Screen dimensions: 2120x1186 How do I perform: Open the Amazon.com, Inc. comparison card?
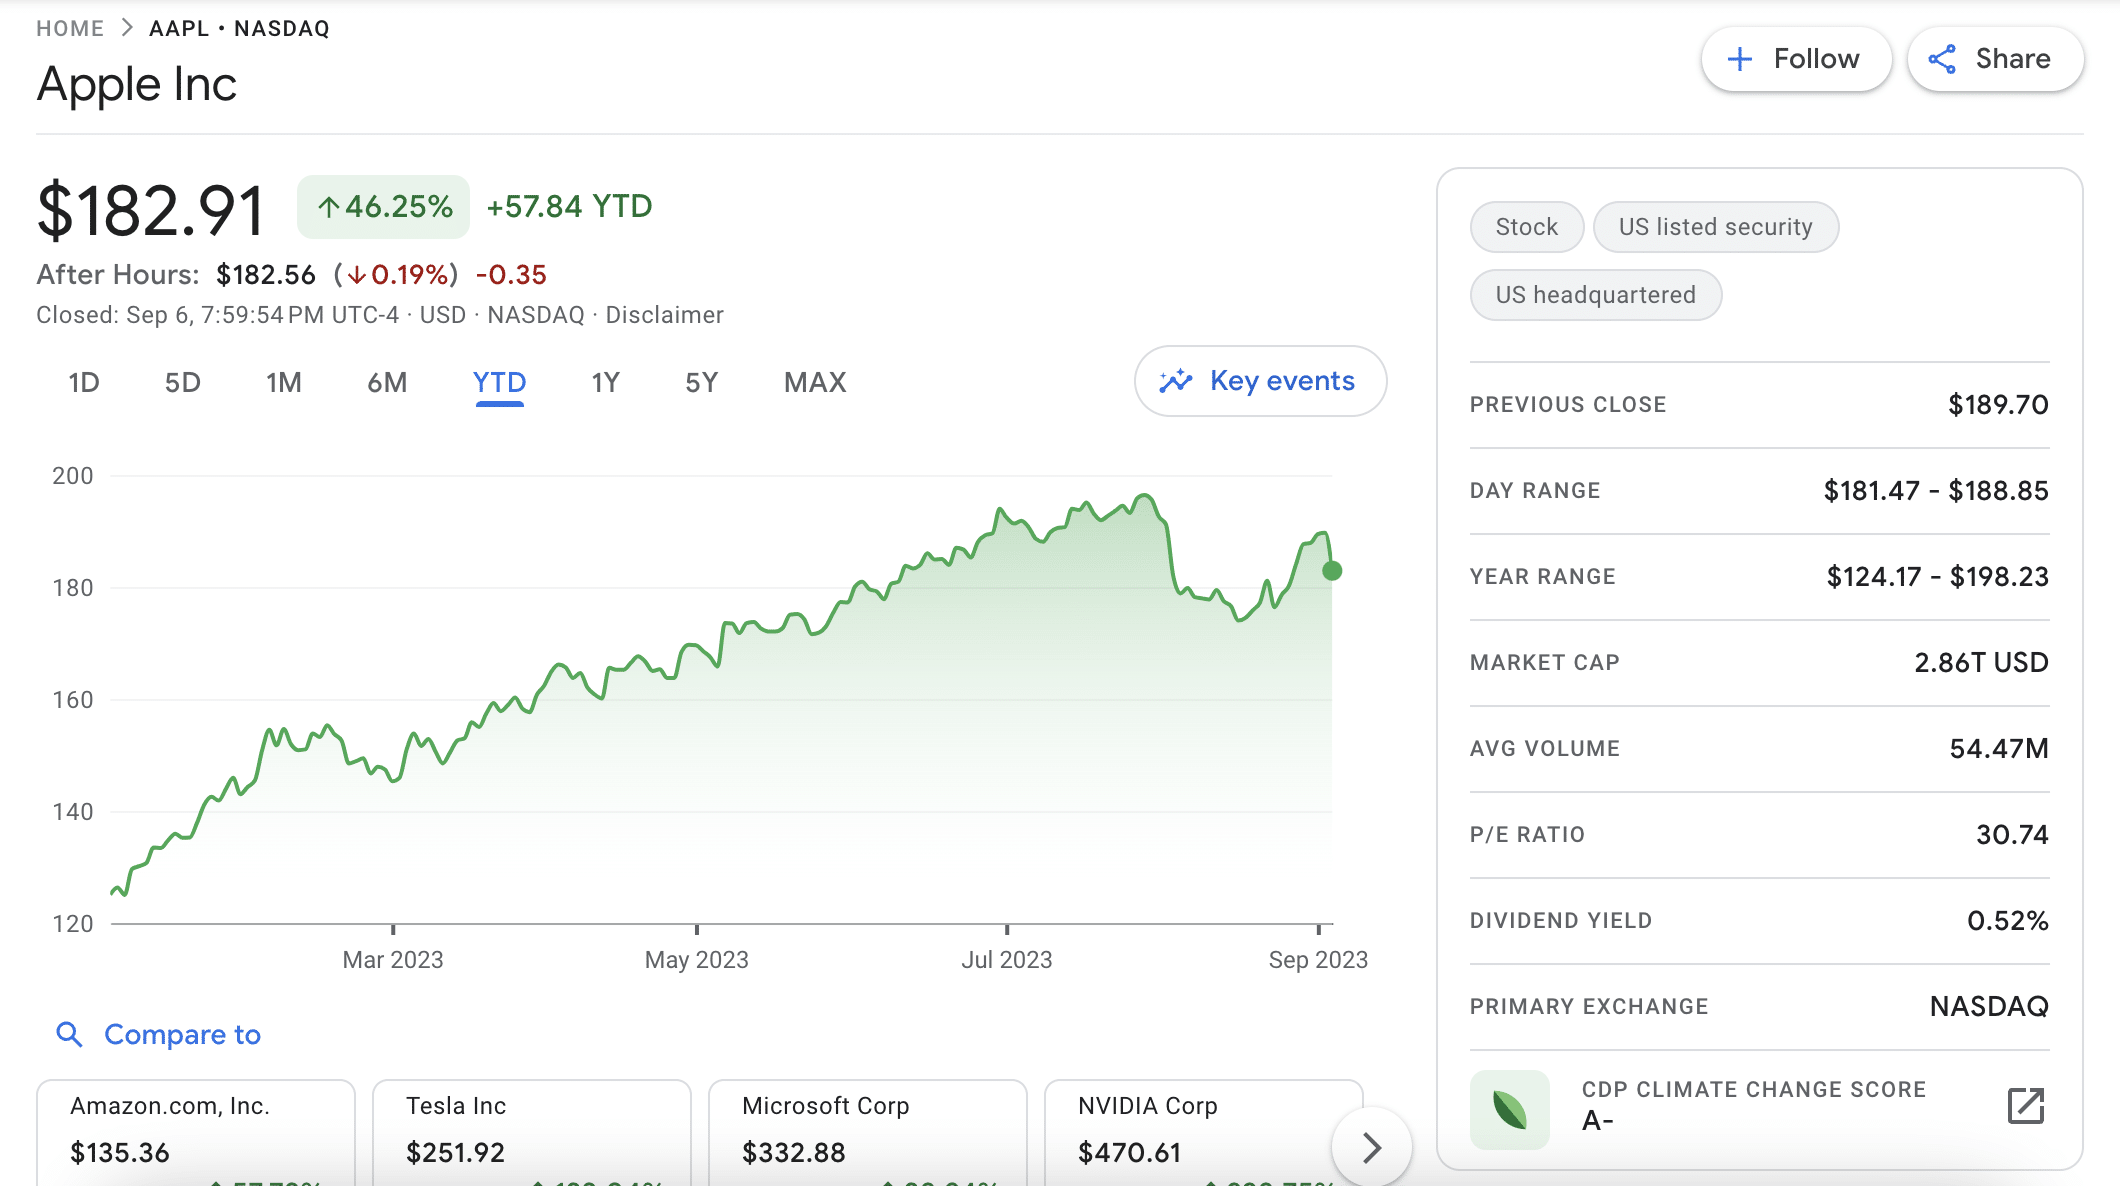click(x=196, y=1132)
